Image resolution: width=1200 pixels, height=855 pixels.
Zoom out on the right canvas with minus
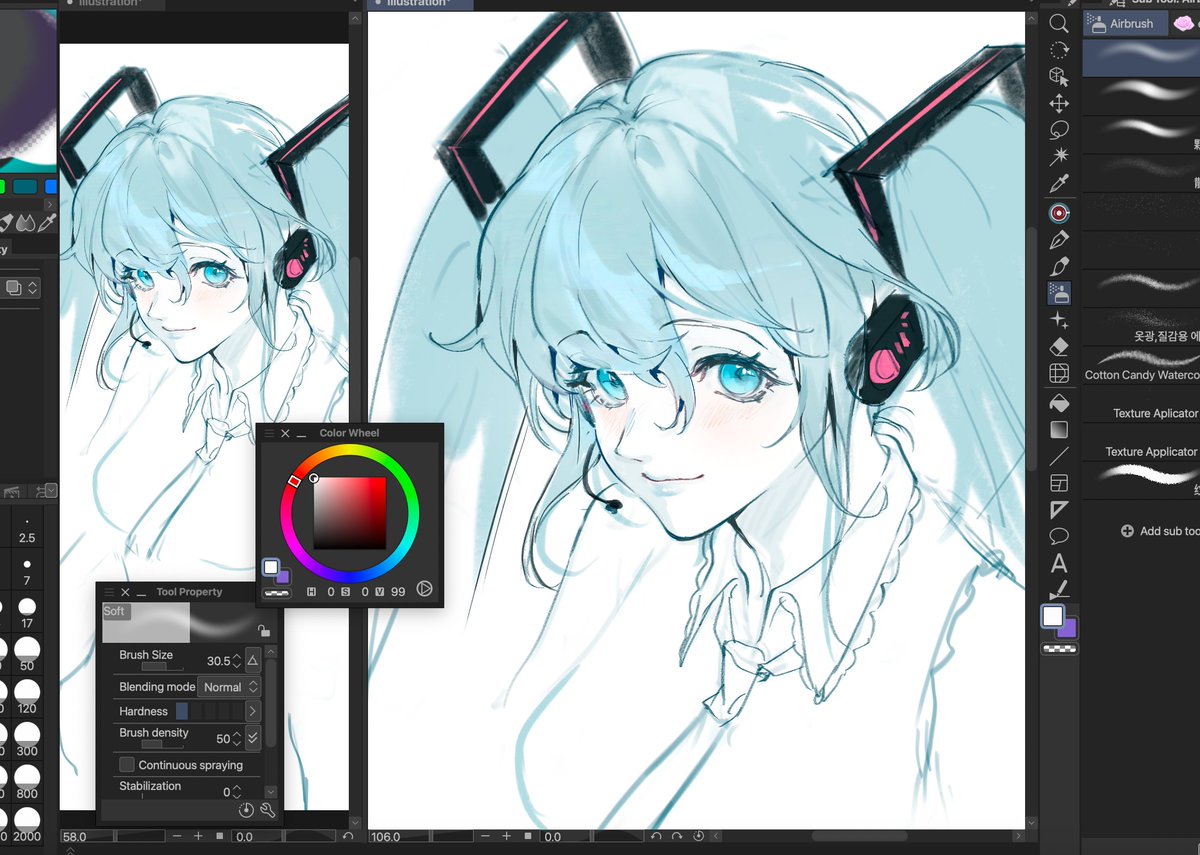click(x=484, y=836)
